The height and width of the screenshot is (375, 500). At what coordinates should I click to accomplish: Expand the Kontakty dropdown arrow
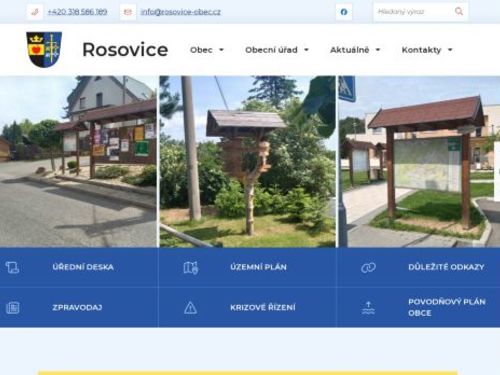450,50
